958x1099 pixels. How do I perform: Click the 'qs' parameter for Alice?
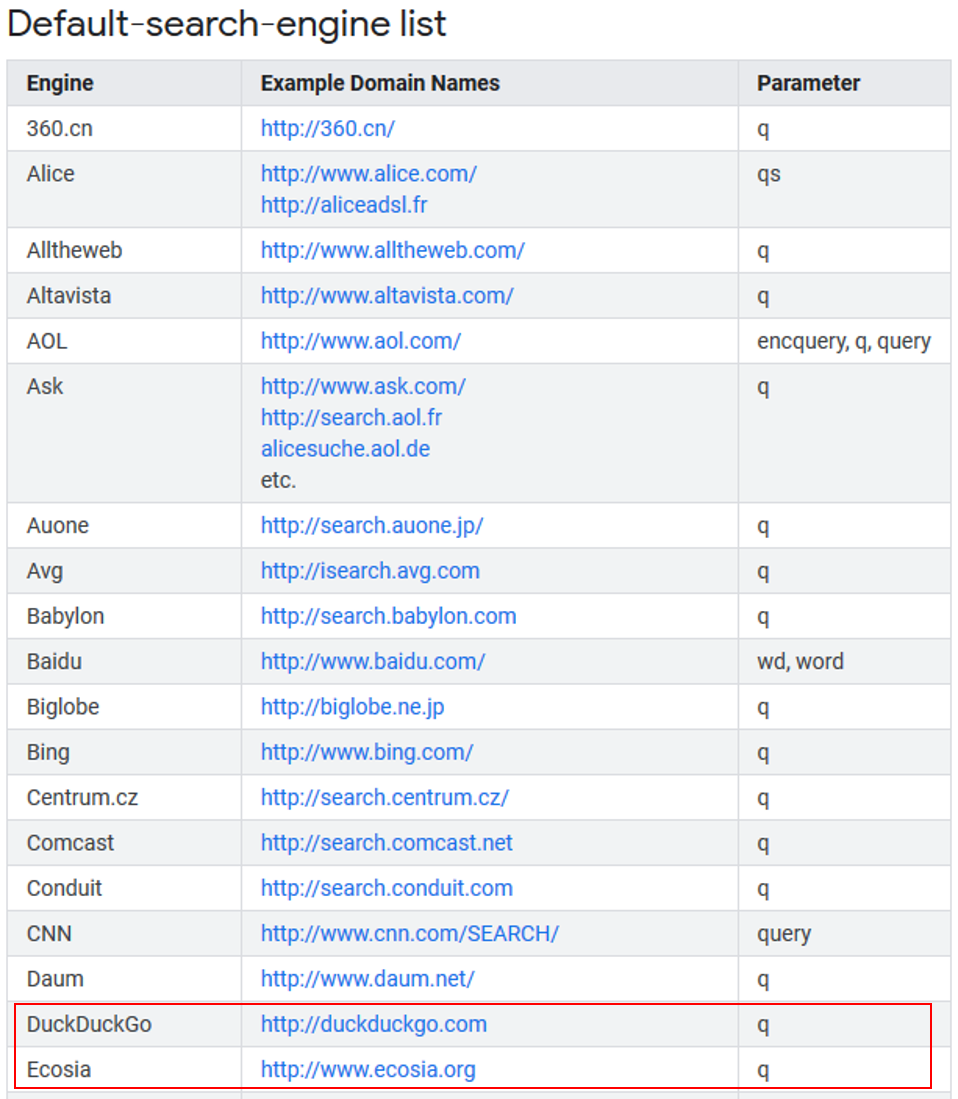click(x=769, y=174)
